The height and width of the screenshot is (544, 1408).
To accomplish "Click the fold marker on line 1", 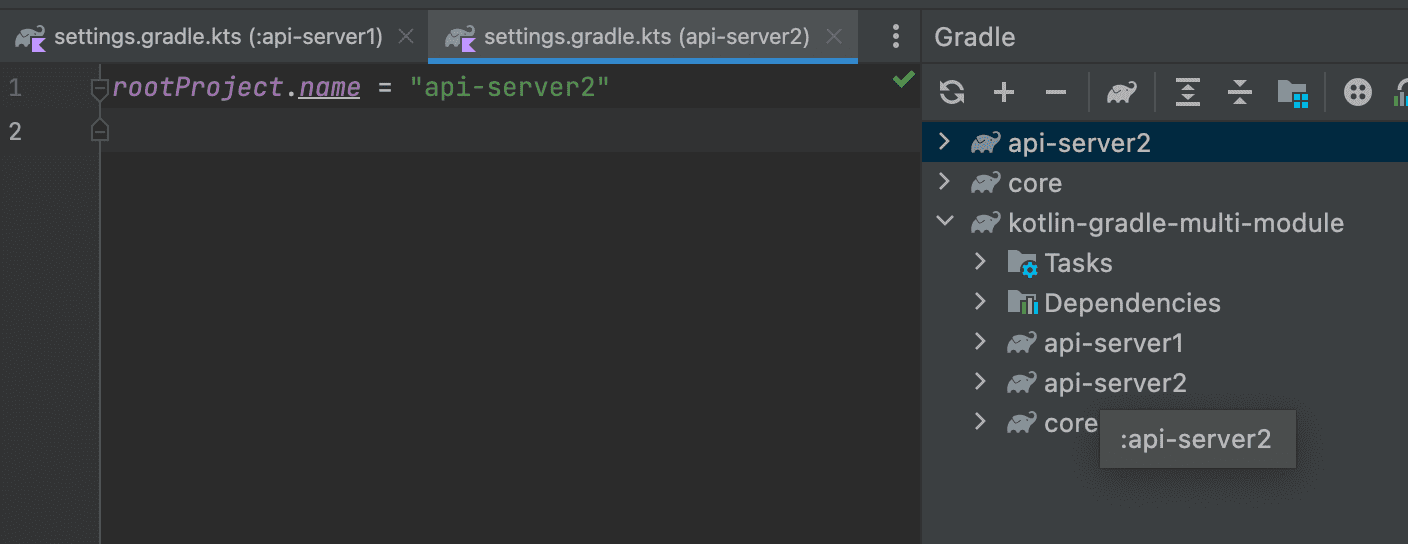I will (x=99, y=89).
